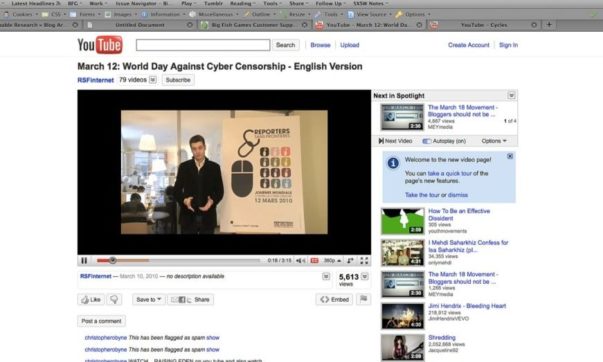Click the Subscribe button
Viewport: 603px width, 362px height.
point(178,80)
